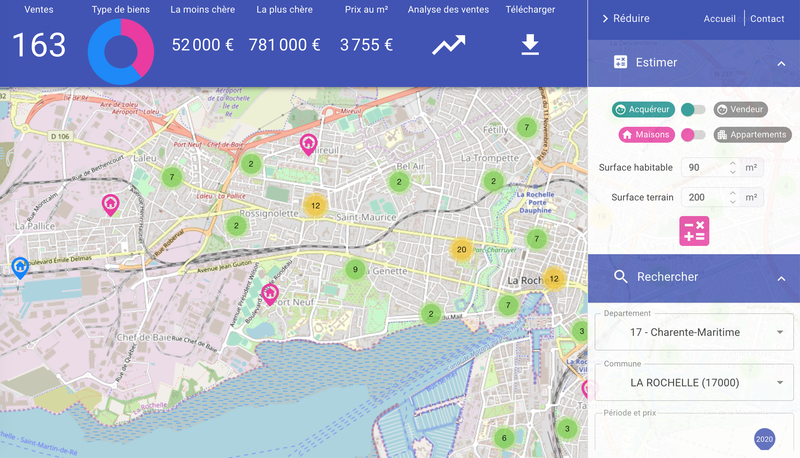Click the sales analysis trend arrow icon

[x=448, y=45]
